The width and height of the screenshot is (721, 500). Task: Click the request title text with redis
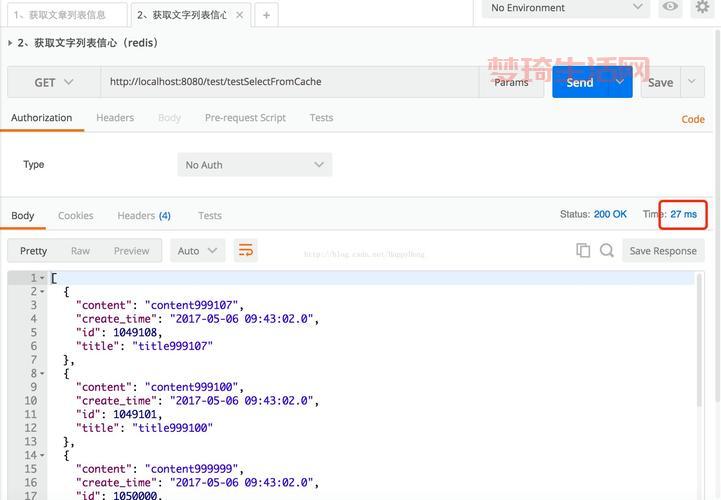tap(88, 43)
